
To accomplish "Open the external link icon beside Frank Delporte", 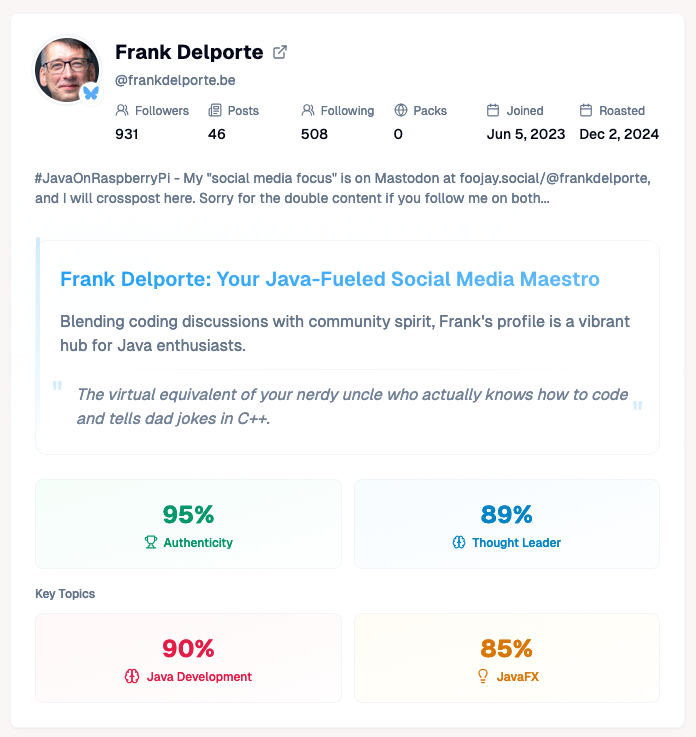I will pyautogui.click(x=280, y=52).
